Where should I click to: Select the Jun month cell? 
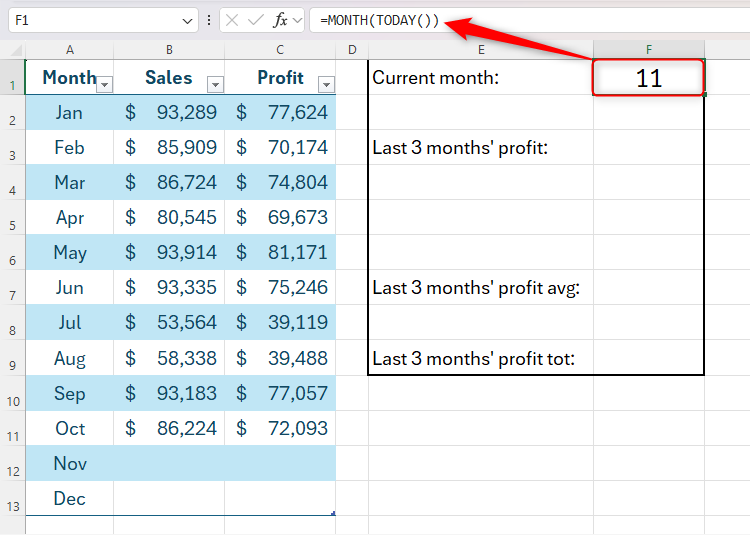pos(70,287)
